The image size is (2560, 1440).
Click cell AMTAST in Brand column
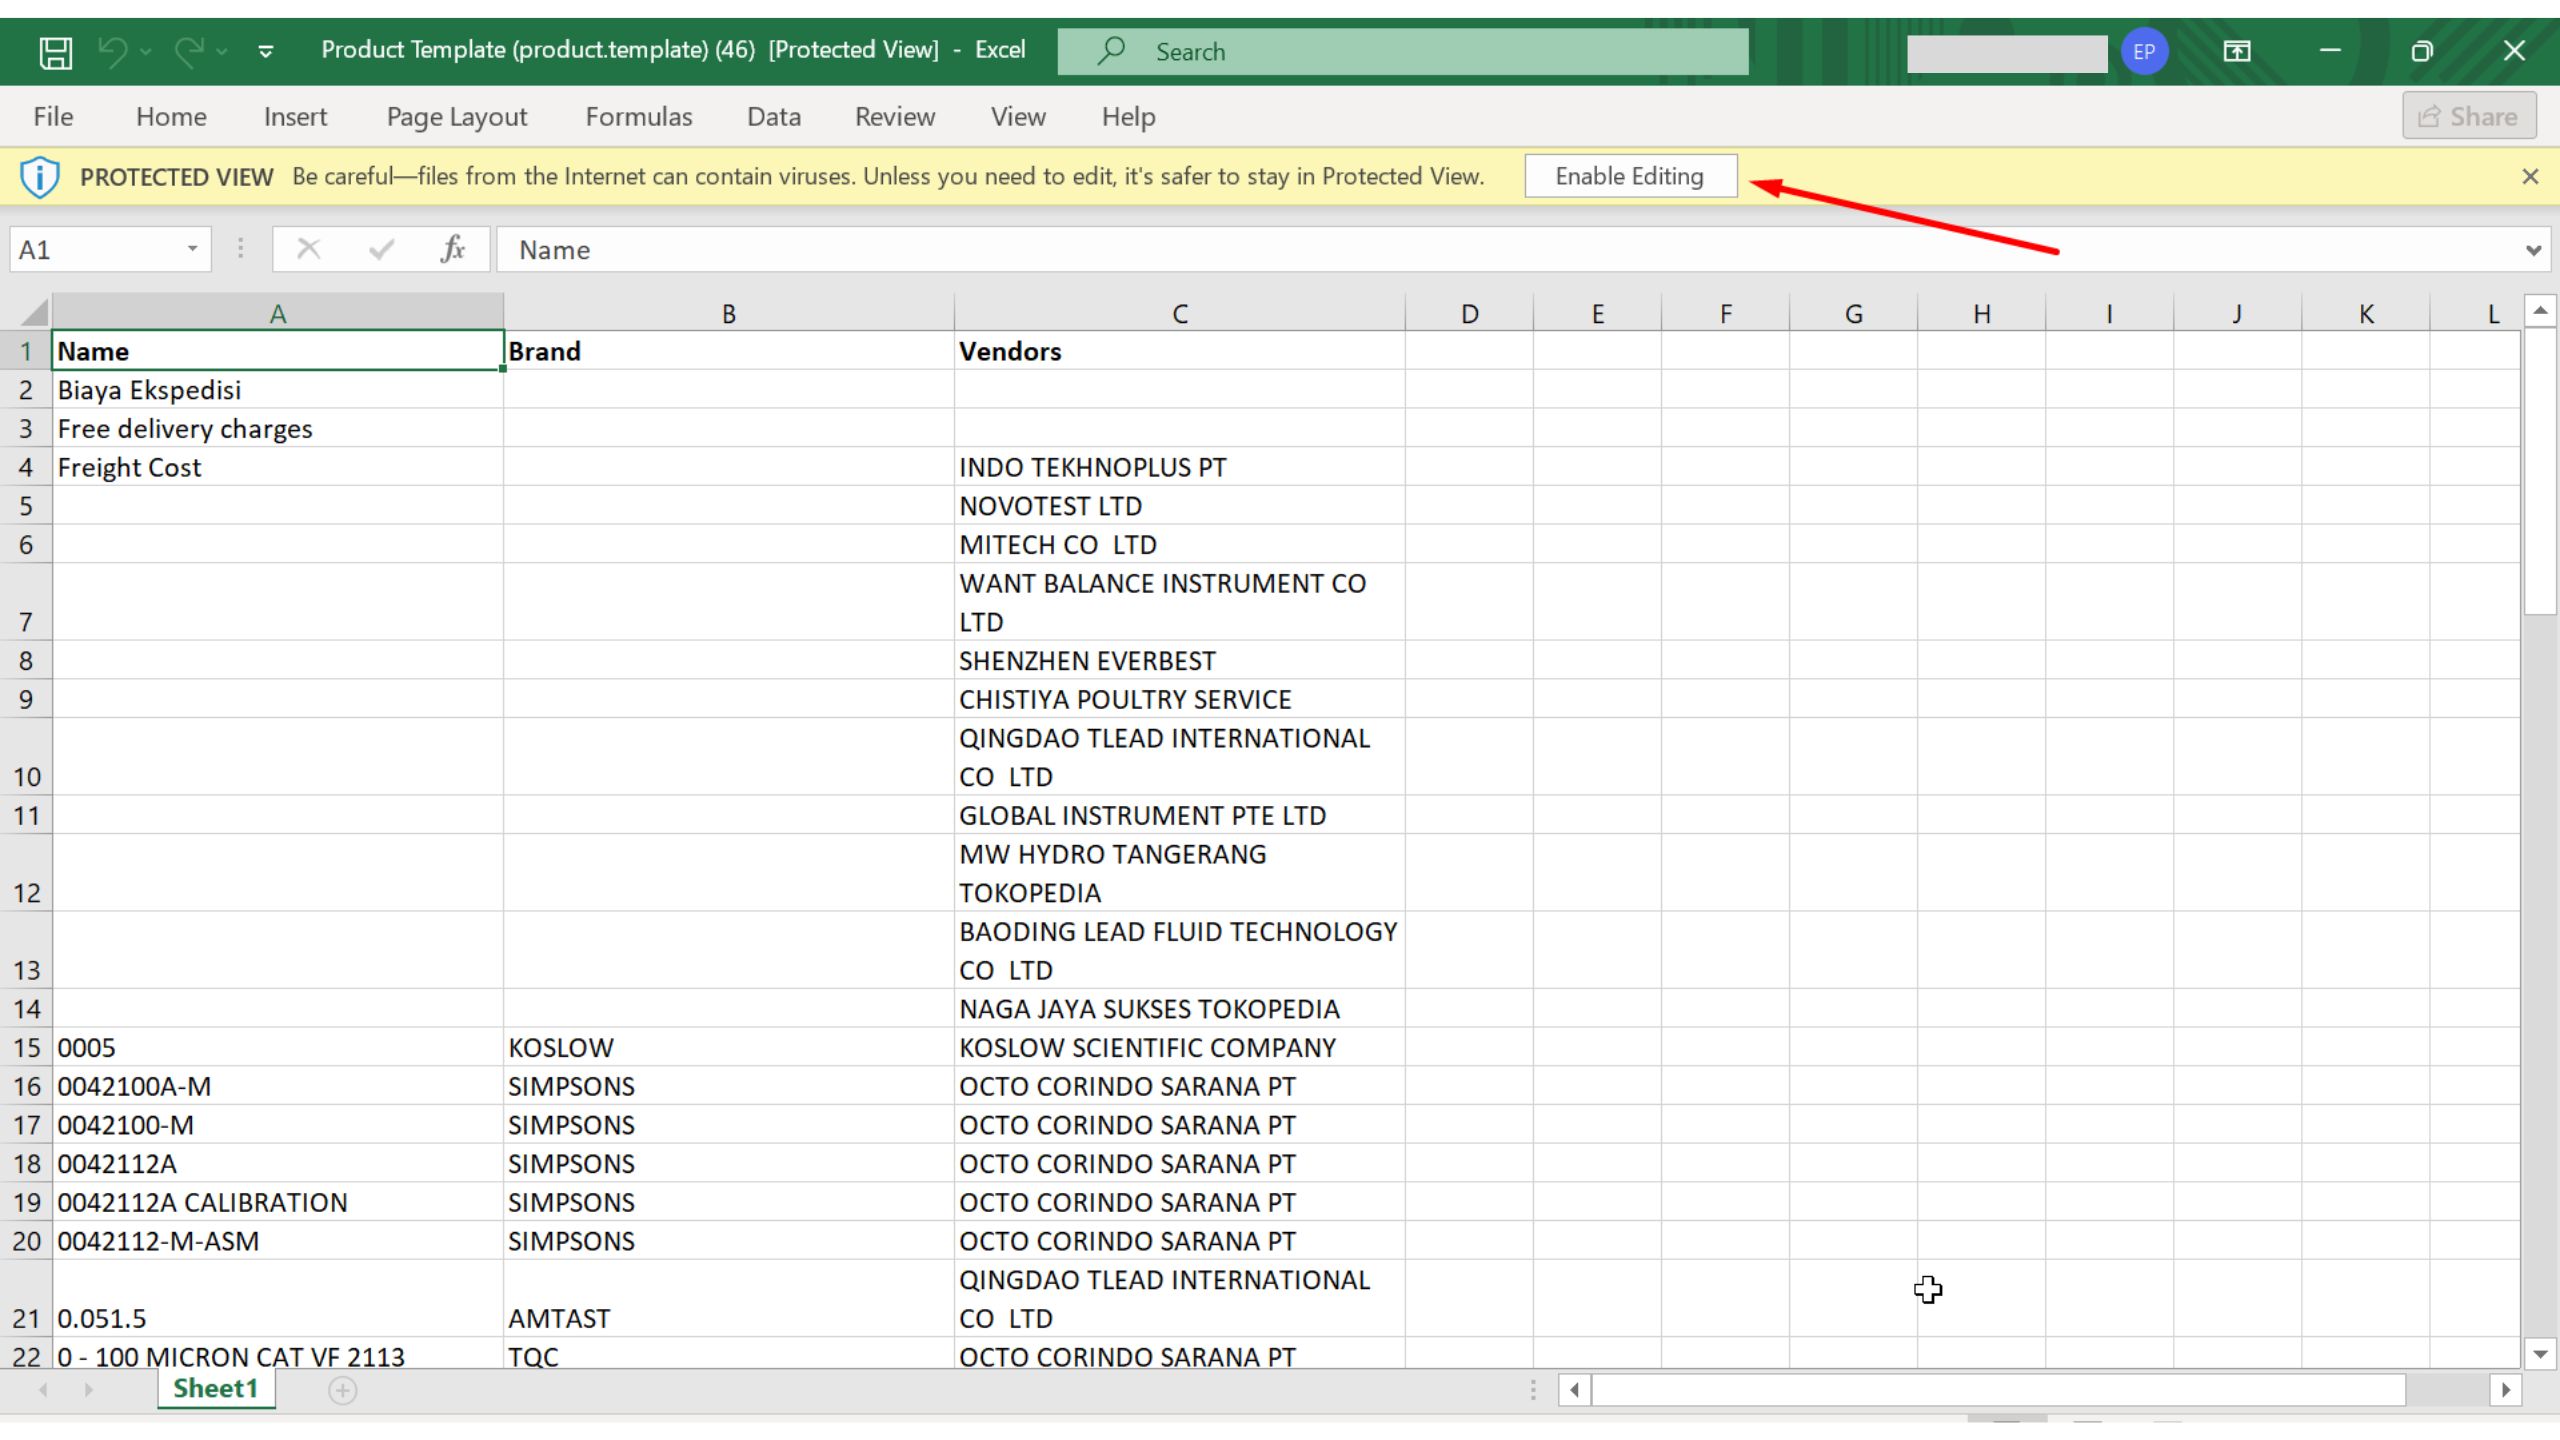tap(729, 1298)
